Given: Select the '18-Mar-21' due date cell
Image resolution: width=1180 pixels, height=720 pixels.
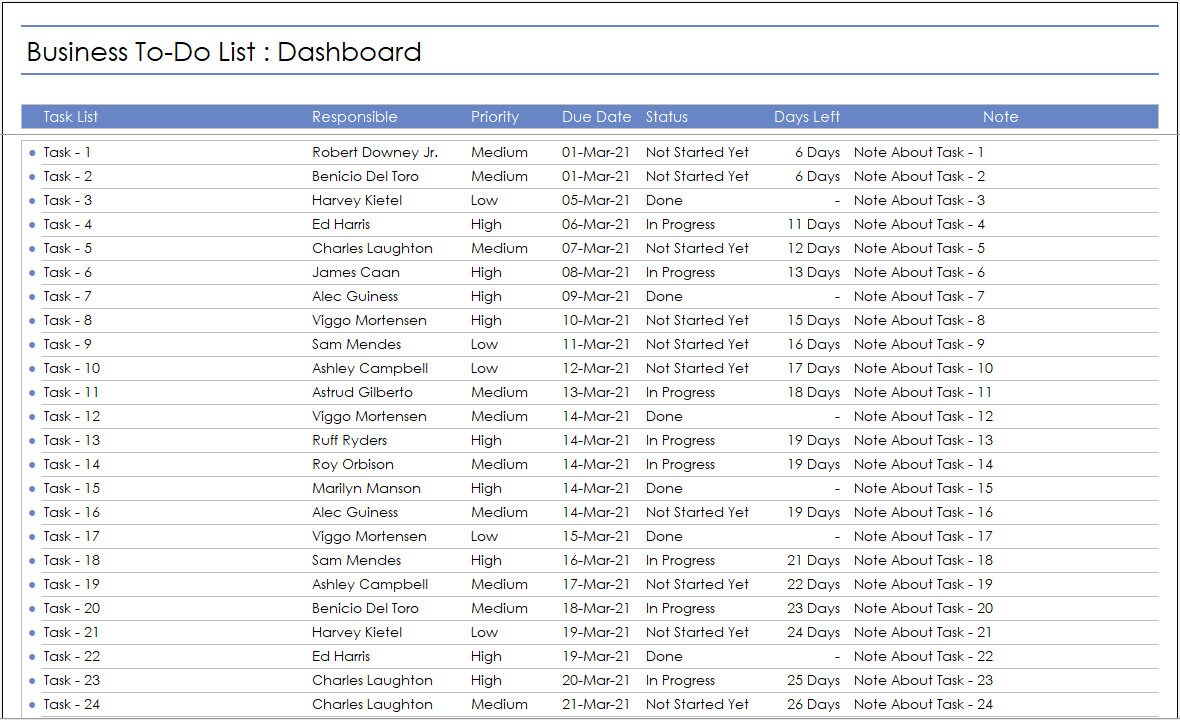Looking at the screenshot, I should tap(595, 609).
